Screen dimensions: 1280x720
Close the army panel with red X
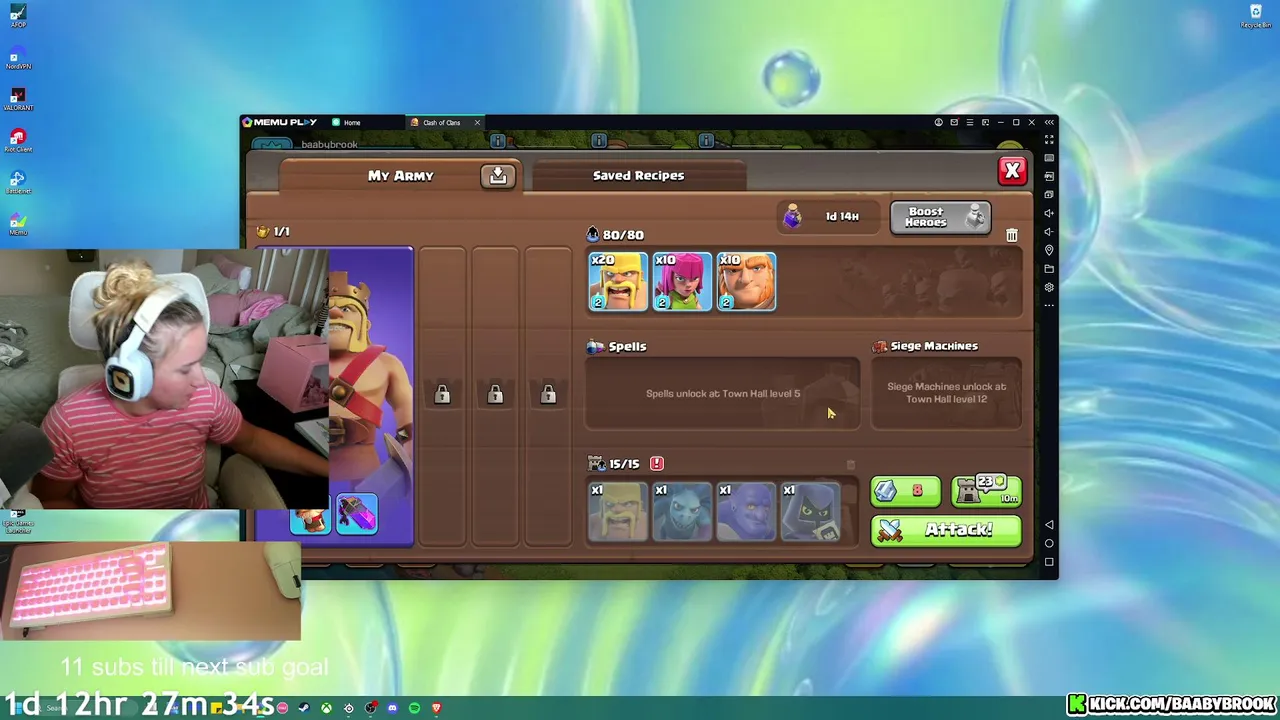(1012, 171)
